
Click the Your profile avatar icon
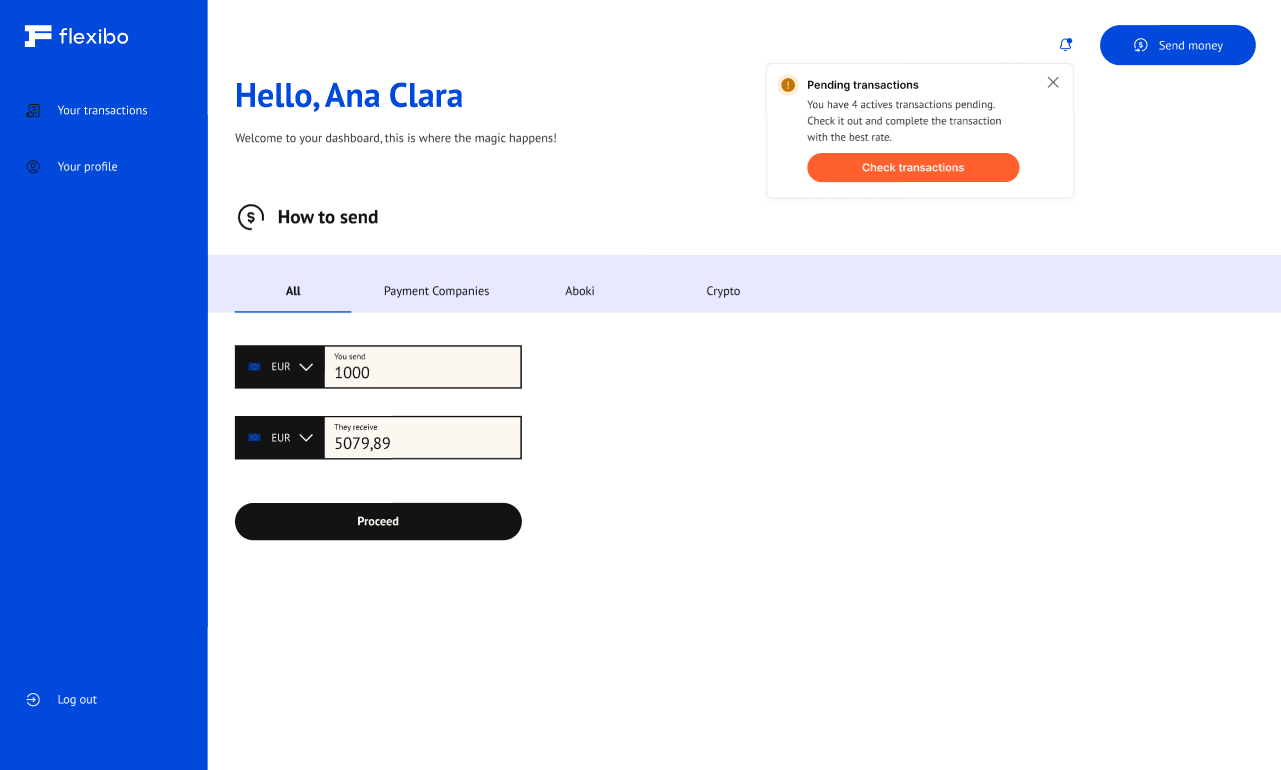point(33,167)
